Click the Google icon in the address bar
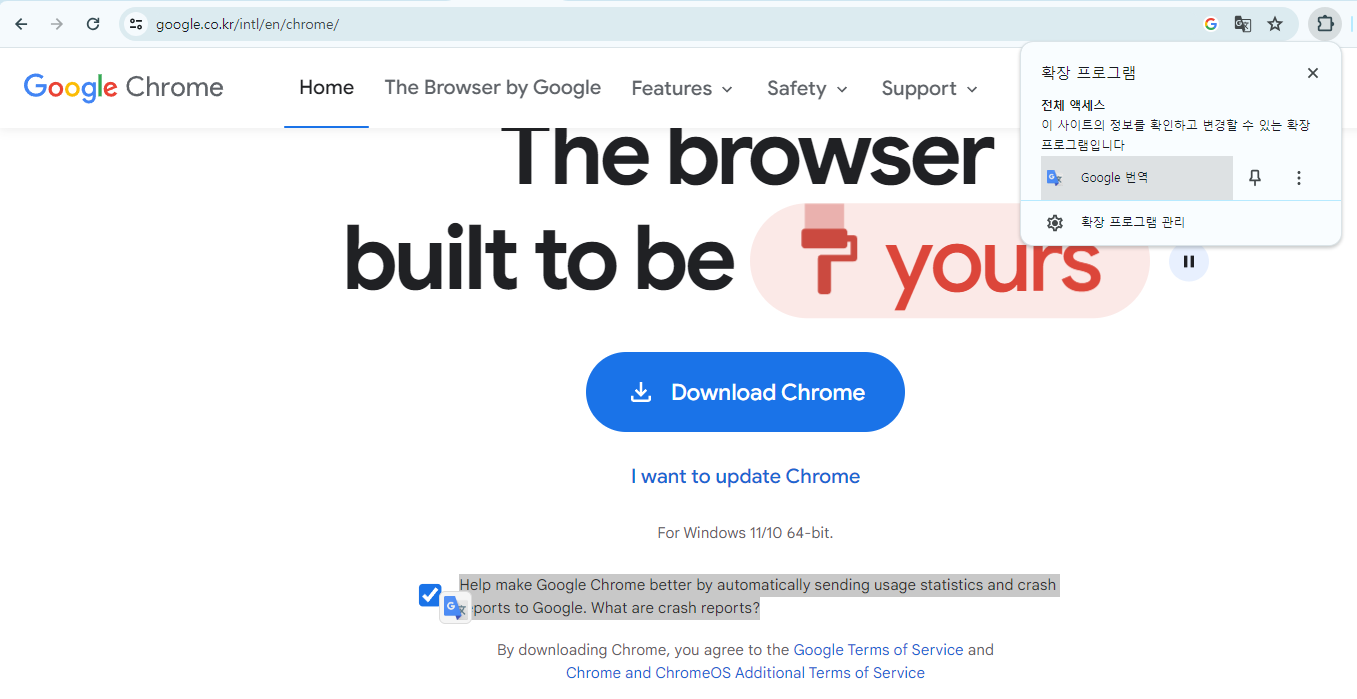 coord(1211,24)
